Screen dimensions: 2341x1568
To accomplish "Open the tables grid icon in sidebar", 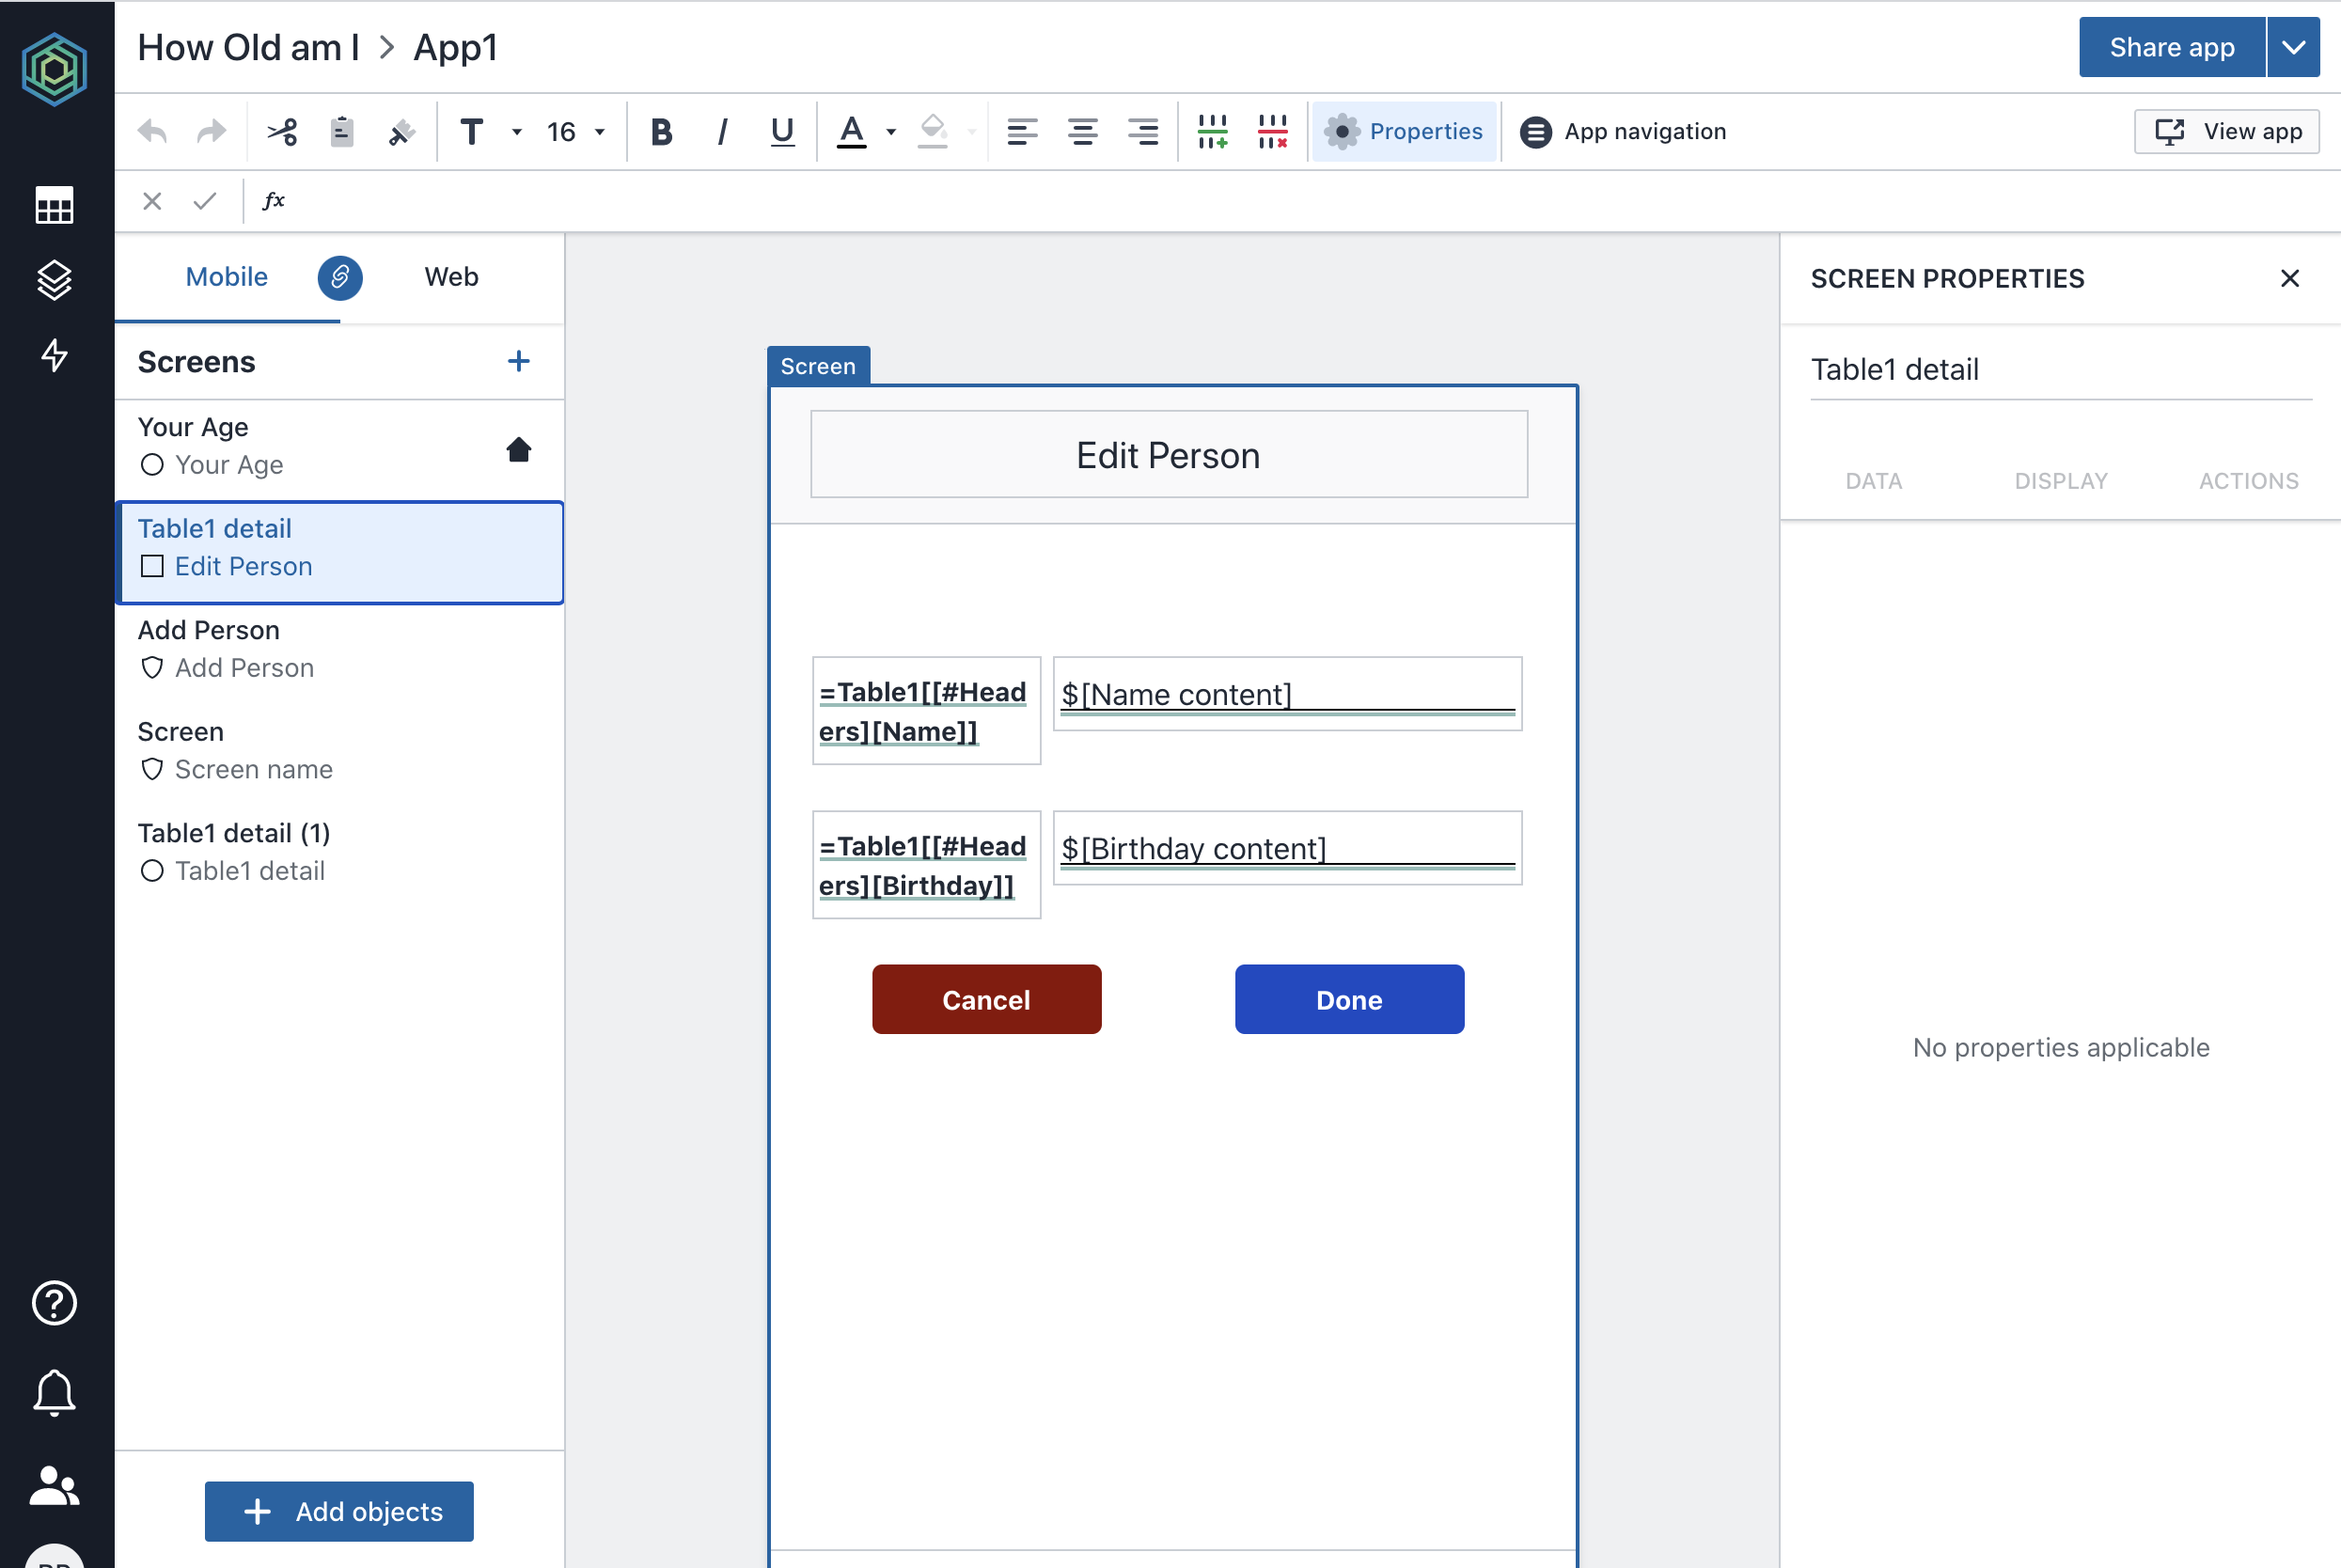I will pos(54,204).
